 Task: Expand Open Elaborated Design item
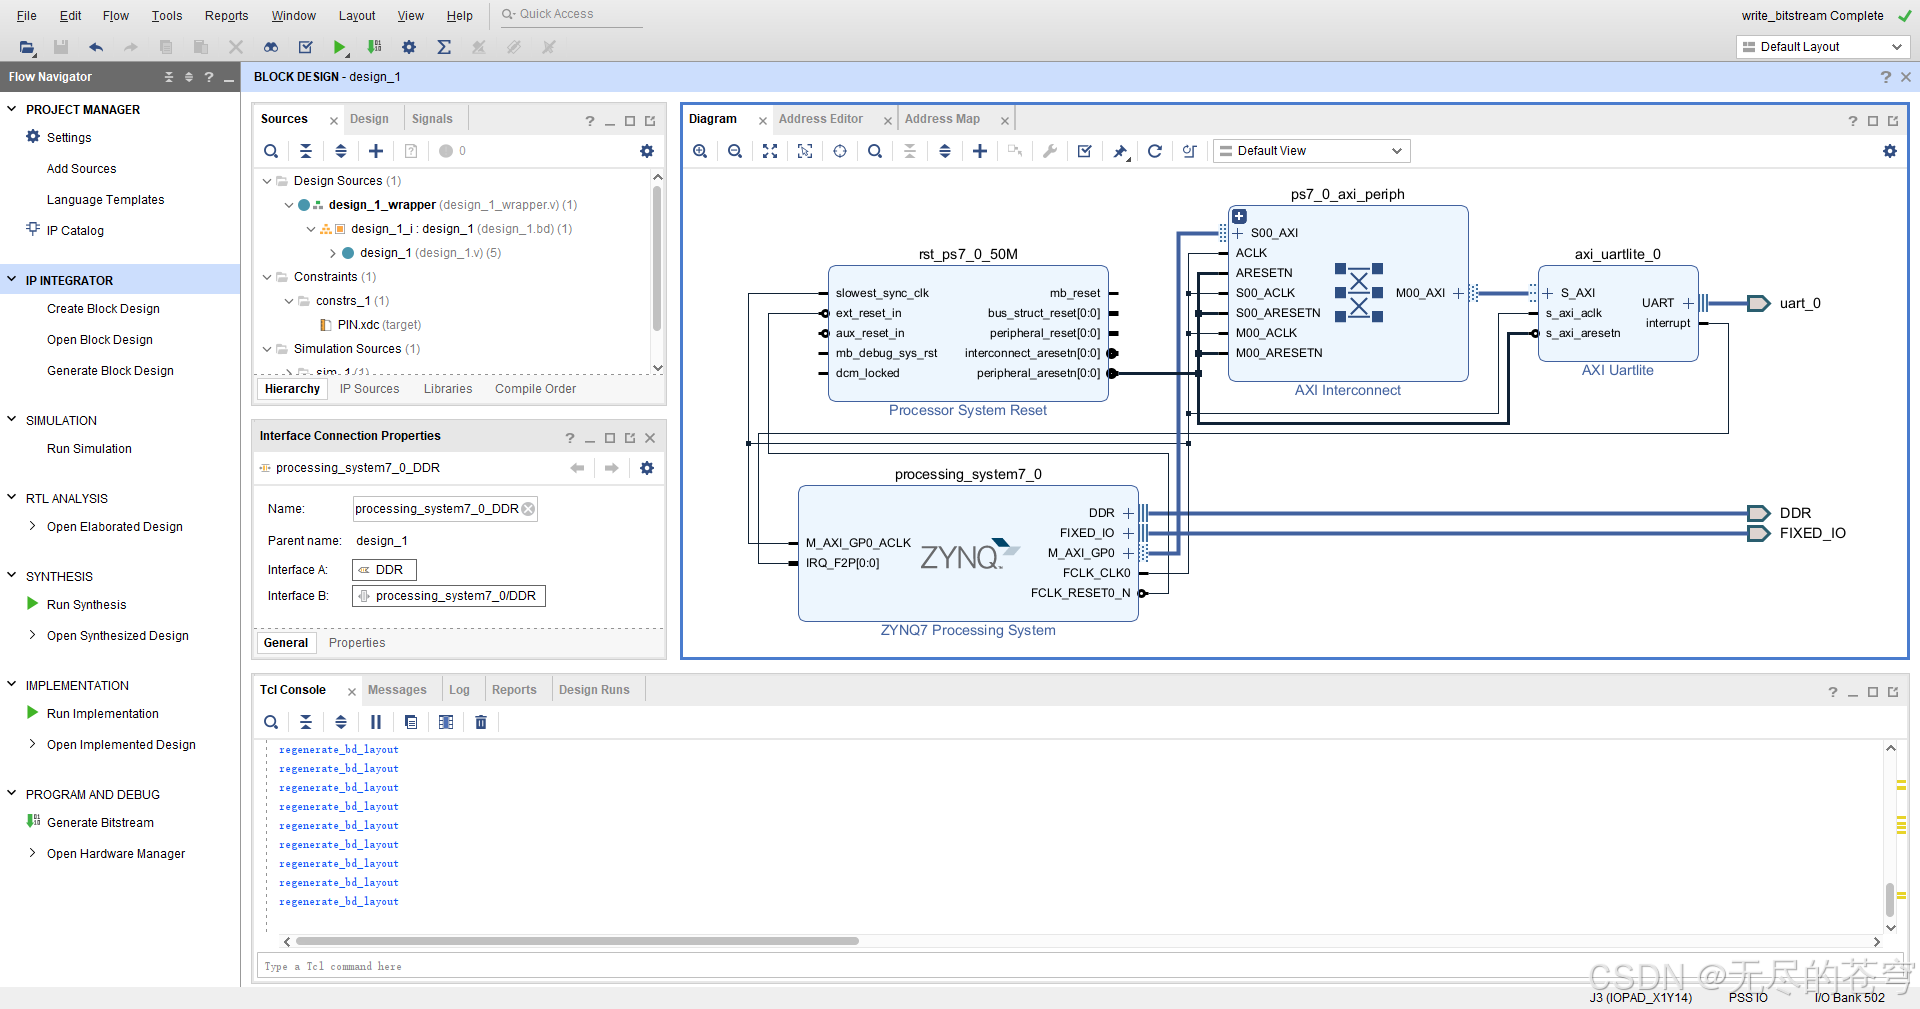pyautogui.click(x=33, y=526)
